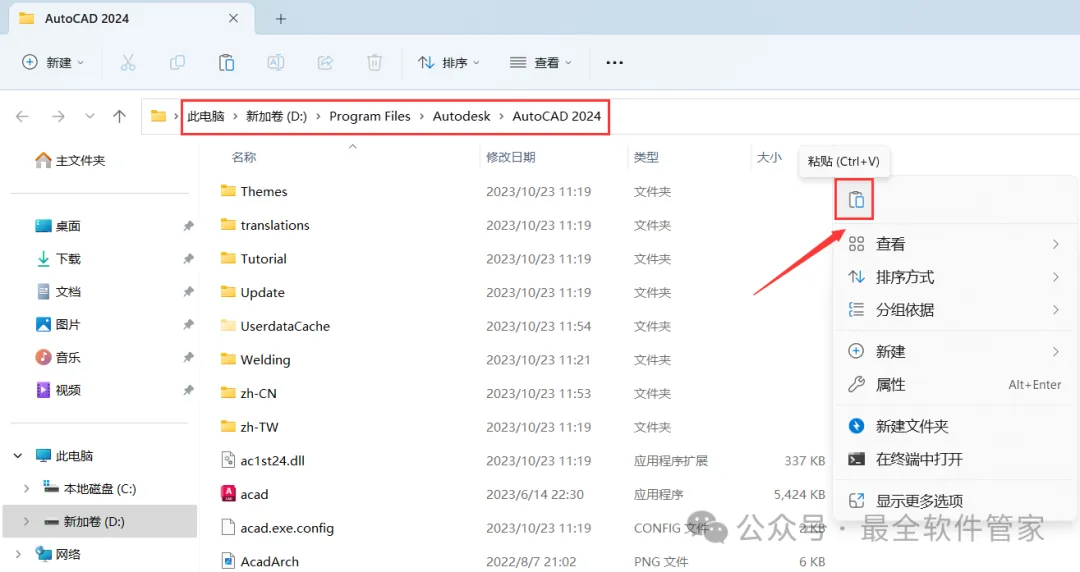This screenshot has height=572, width=1080.
Task: Click AutoCAD 2024 in address path
Action: [x=557, y=116]
